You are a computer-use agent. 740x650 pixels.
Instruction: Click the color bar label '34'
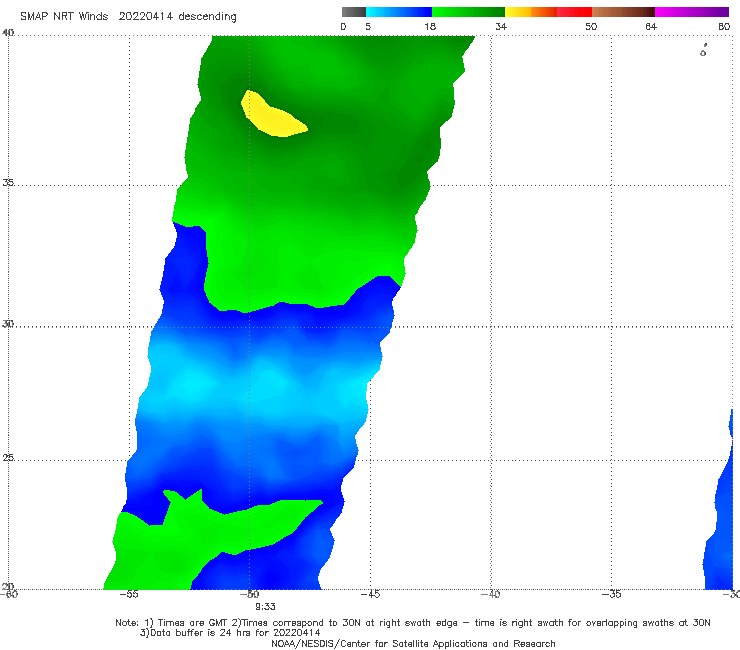[501, 27]
